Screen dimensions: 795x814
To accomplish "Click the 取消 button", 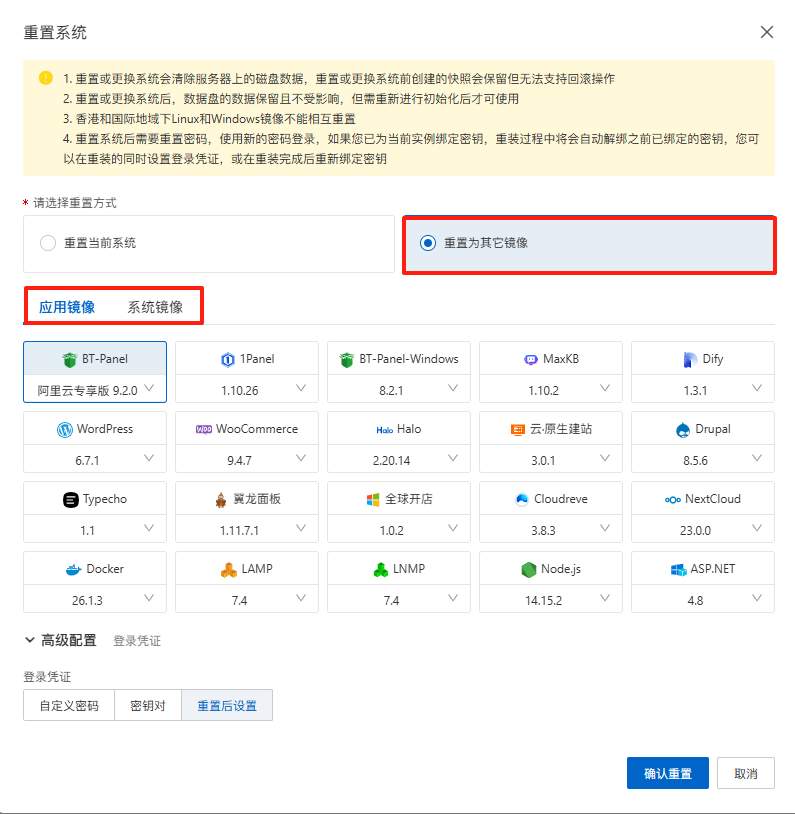I will pos(746,773).
